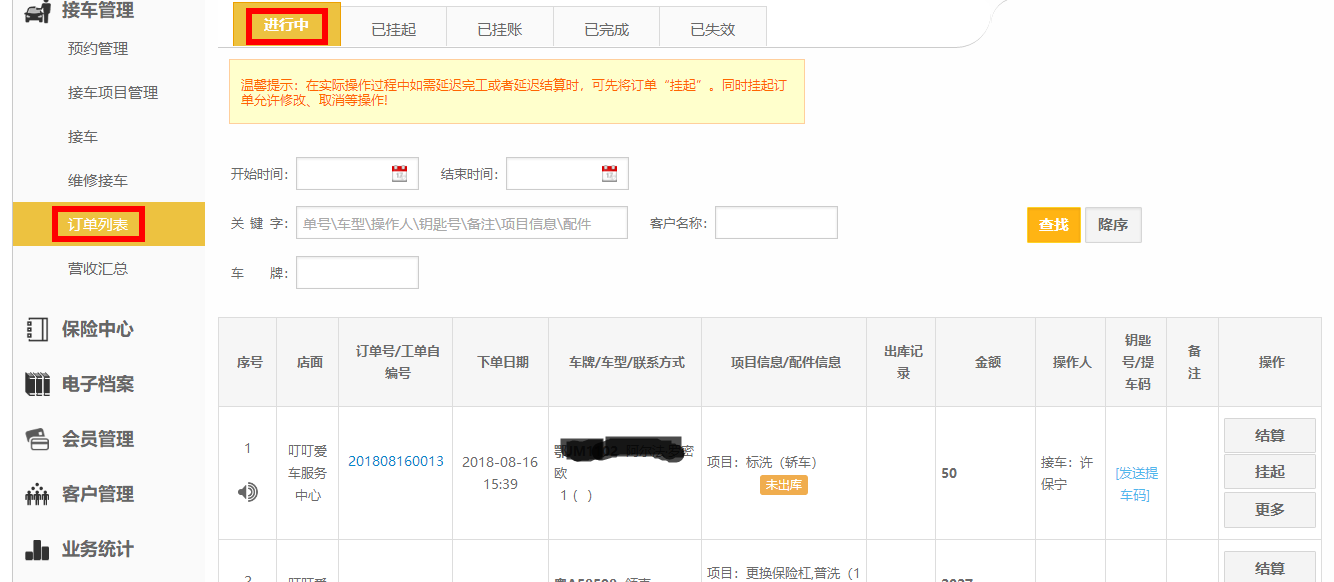Open 营收汇总 in the sidebar
The image size is (1334, 582).
click(98, 268)
